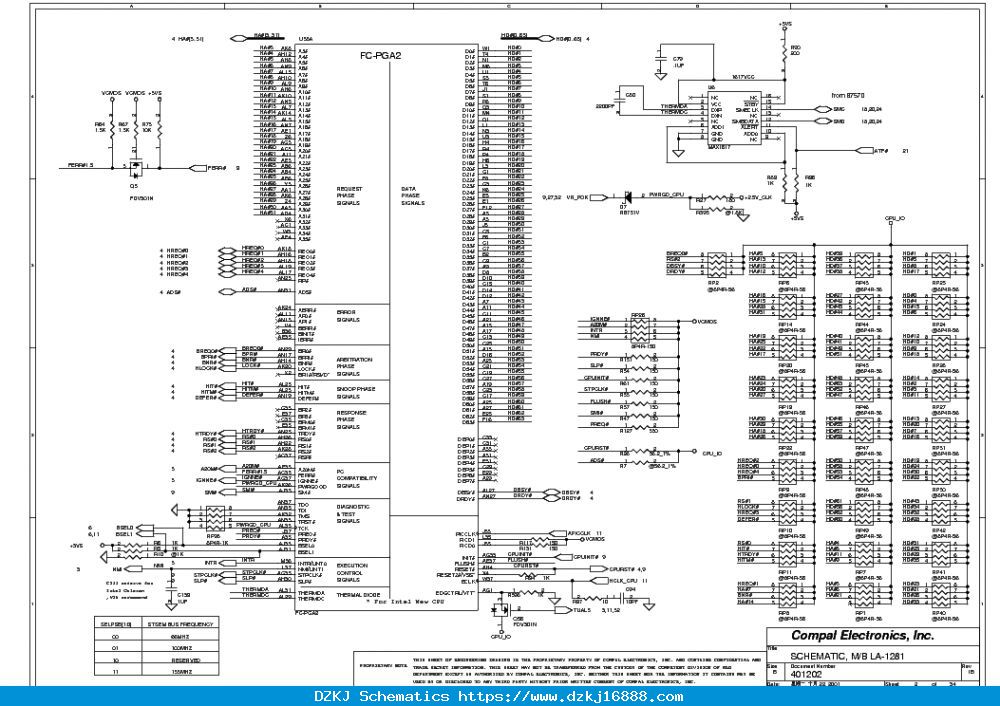Select the DATA PHASE SIGNALS label
The width and height of the screenshot is (1000, 706).
413,196
